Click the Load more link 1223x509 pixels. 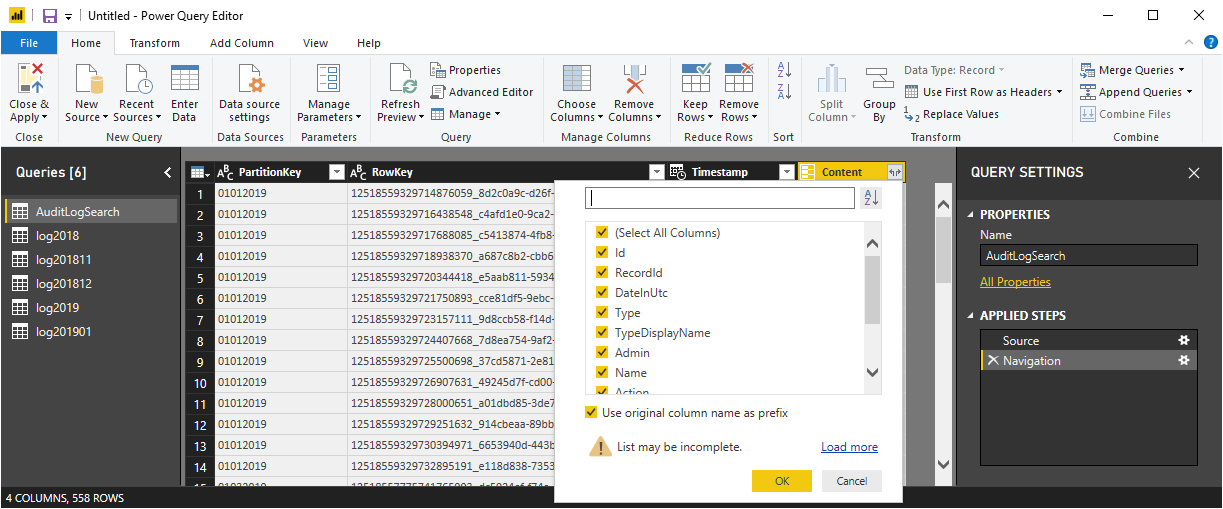click(849, 447)
